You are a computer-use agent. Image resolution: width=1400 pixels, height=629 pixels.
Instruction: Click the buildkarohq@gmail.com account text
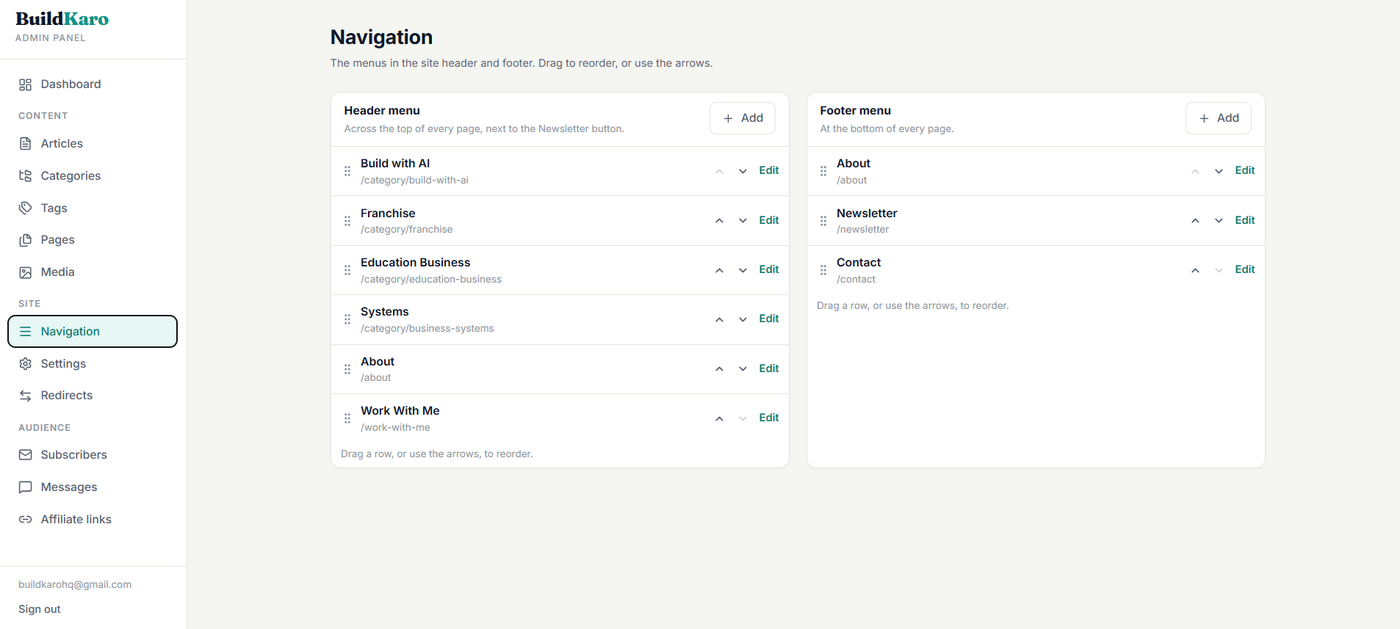tap(75, 585)
